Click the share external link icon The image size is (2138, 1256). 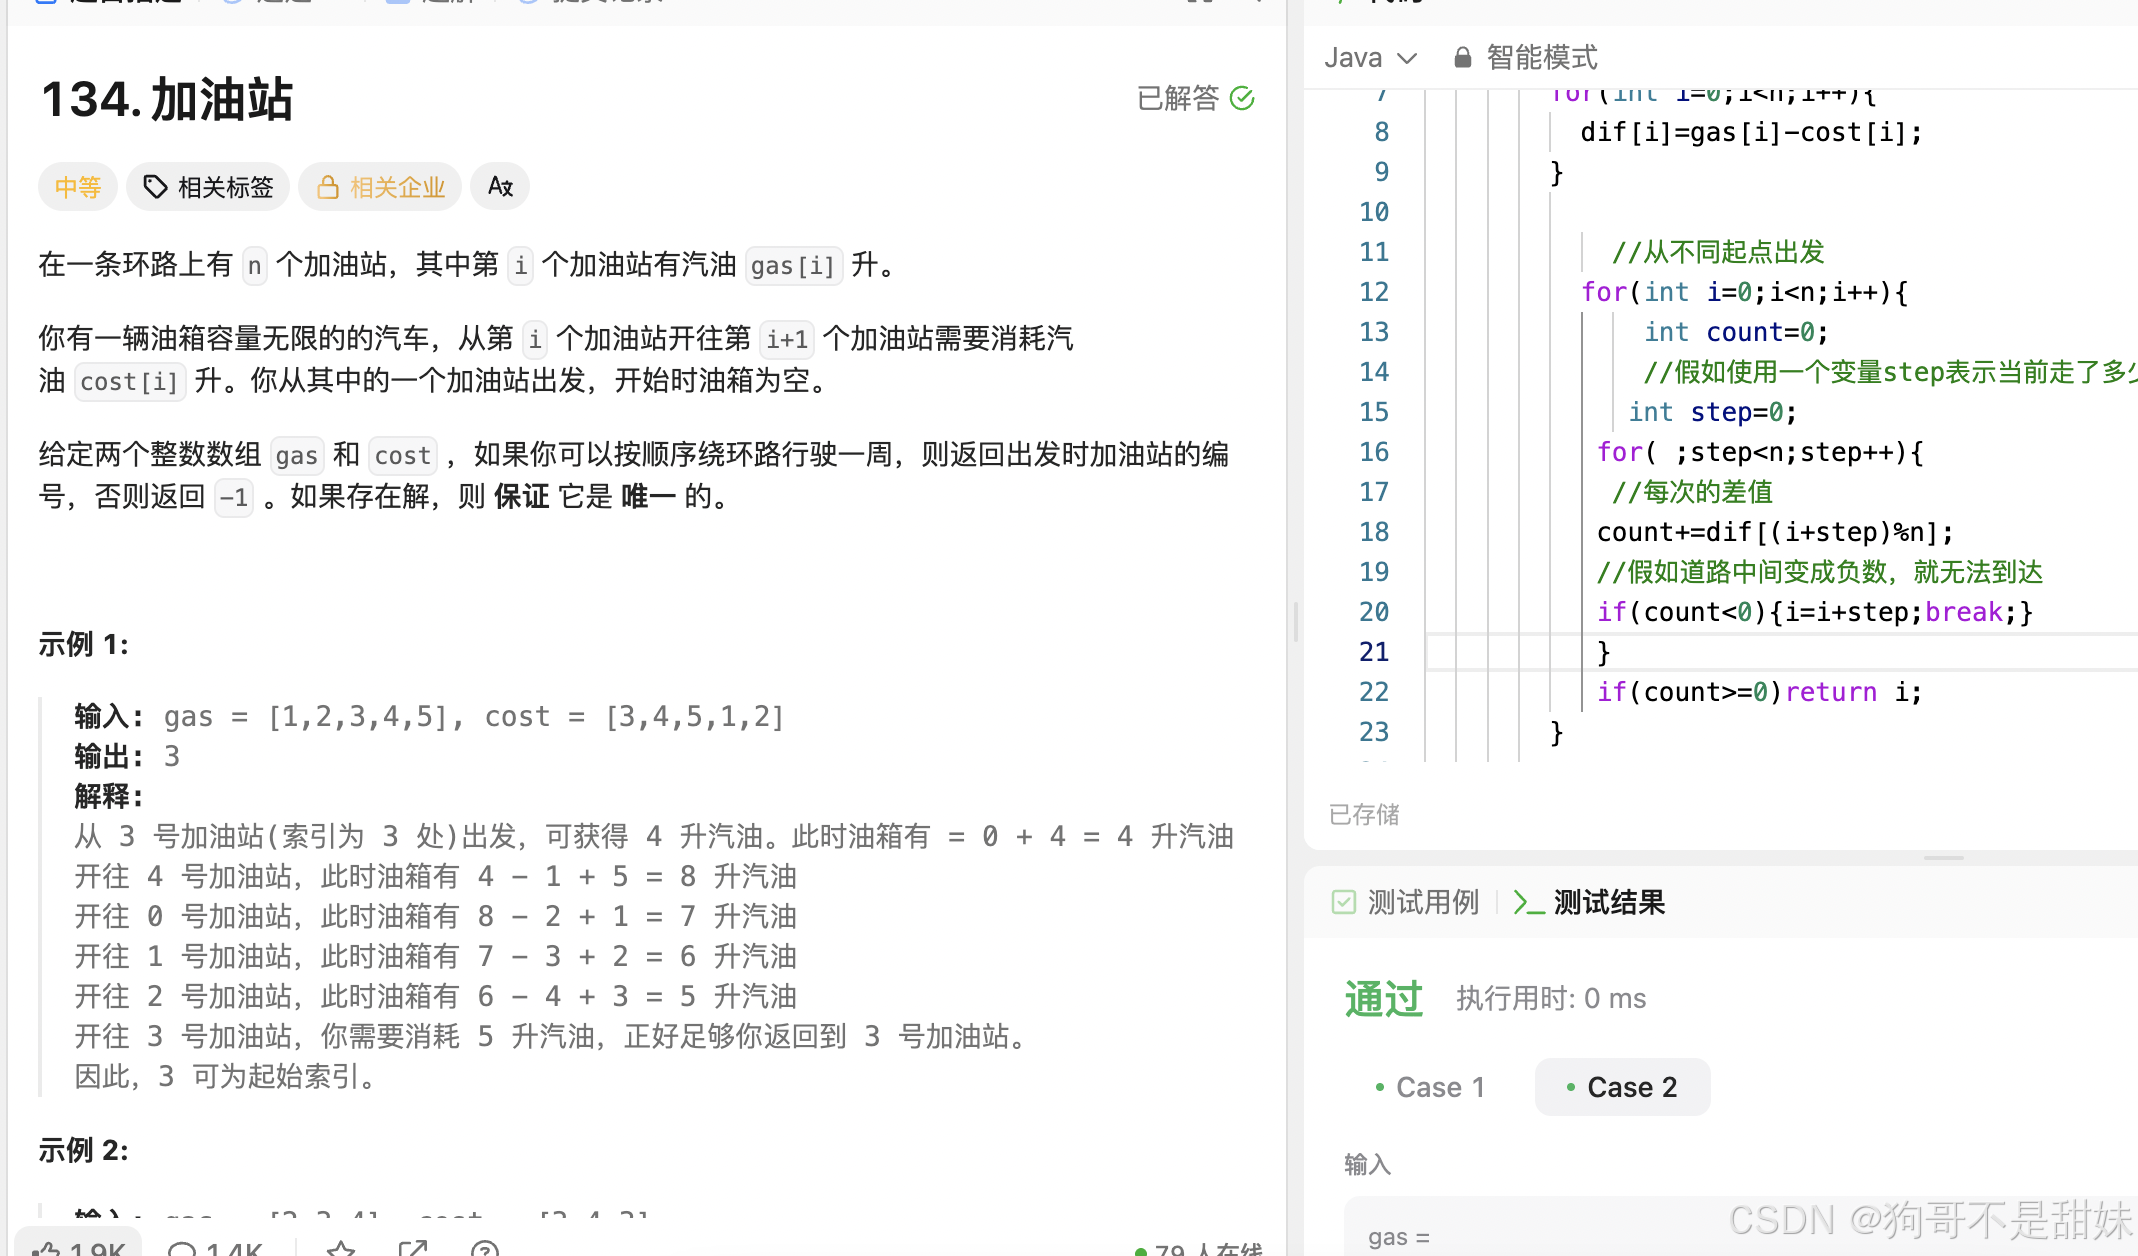pyautogui.click(x=412, y=1248)
